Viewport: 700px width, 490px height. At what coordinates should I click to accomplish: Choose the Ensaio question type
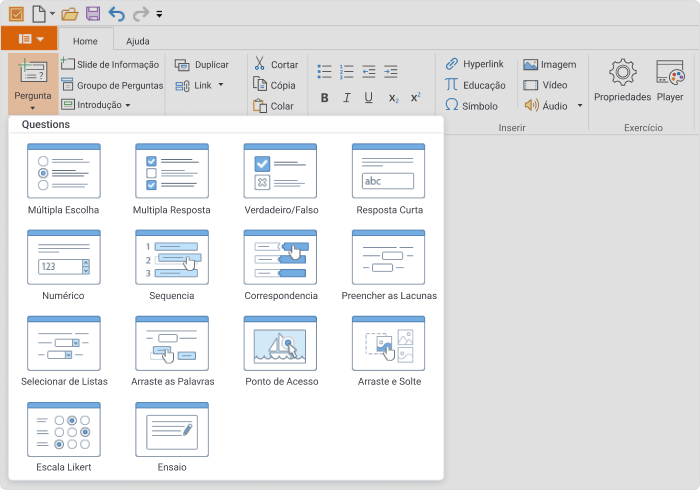pyautogui.click(x=171, y=437)
